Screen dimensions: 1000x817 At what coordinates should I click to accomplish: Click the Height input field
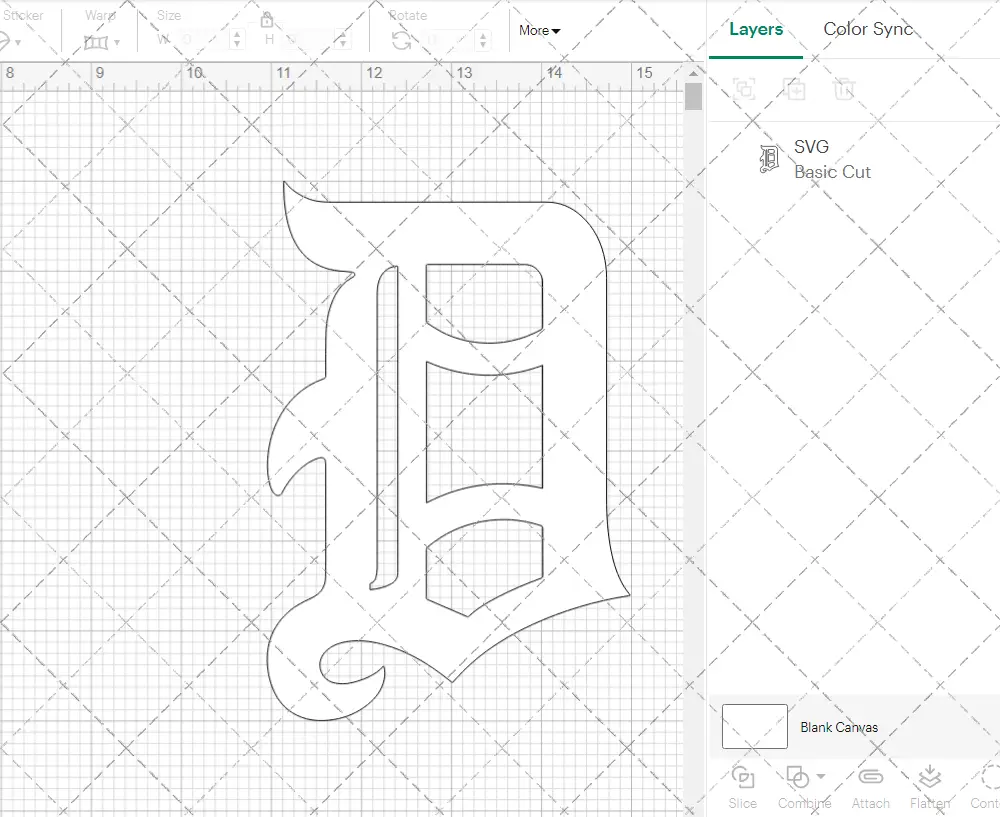tap(307, 40)
